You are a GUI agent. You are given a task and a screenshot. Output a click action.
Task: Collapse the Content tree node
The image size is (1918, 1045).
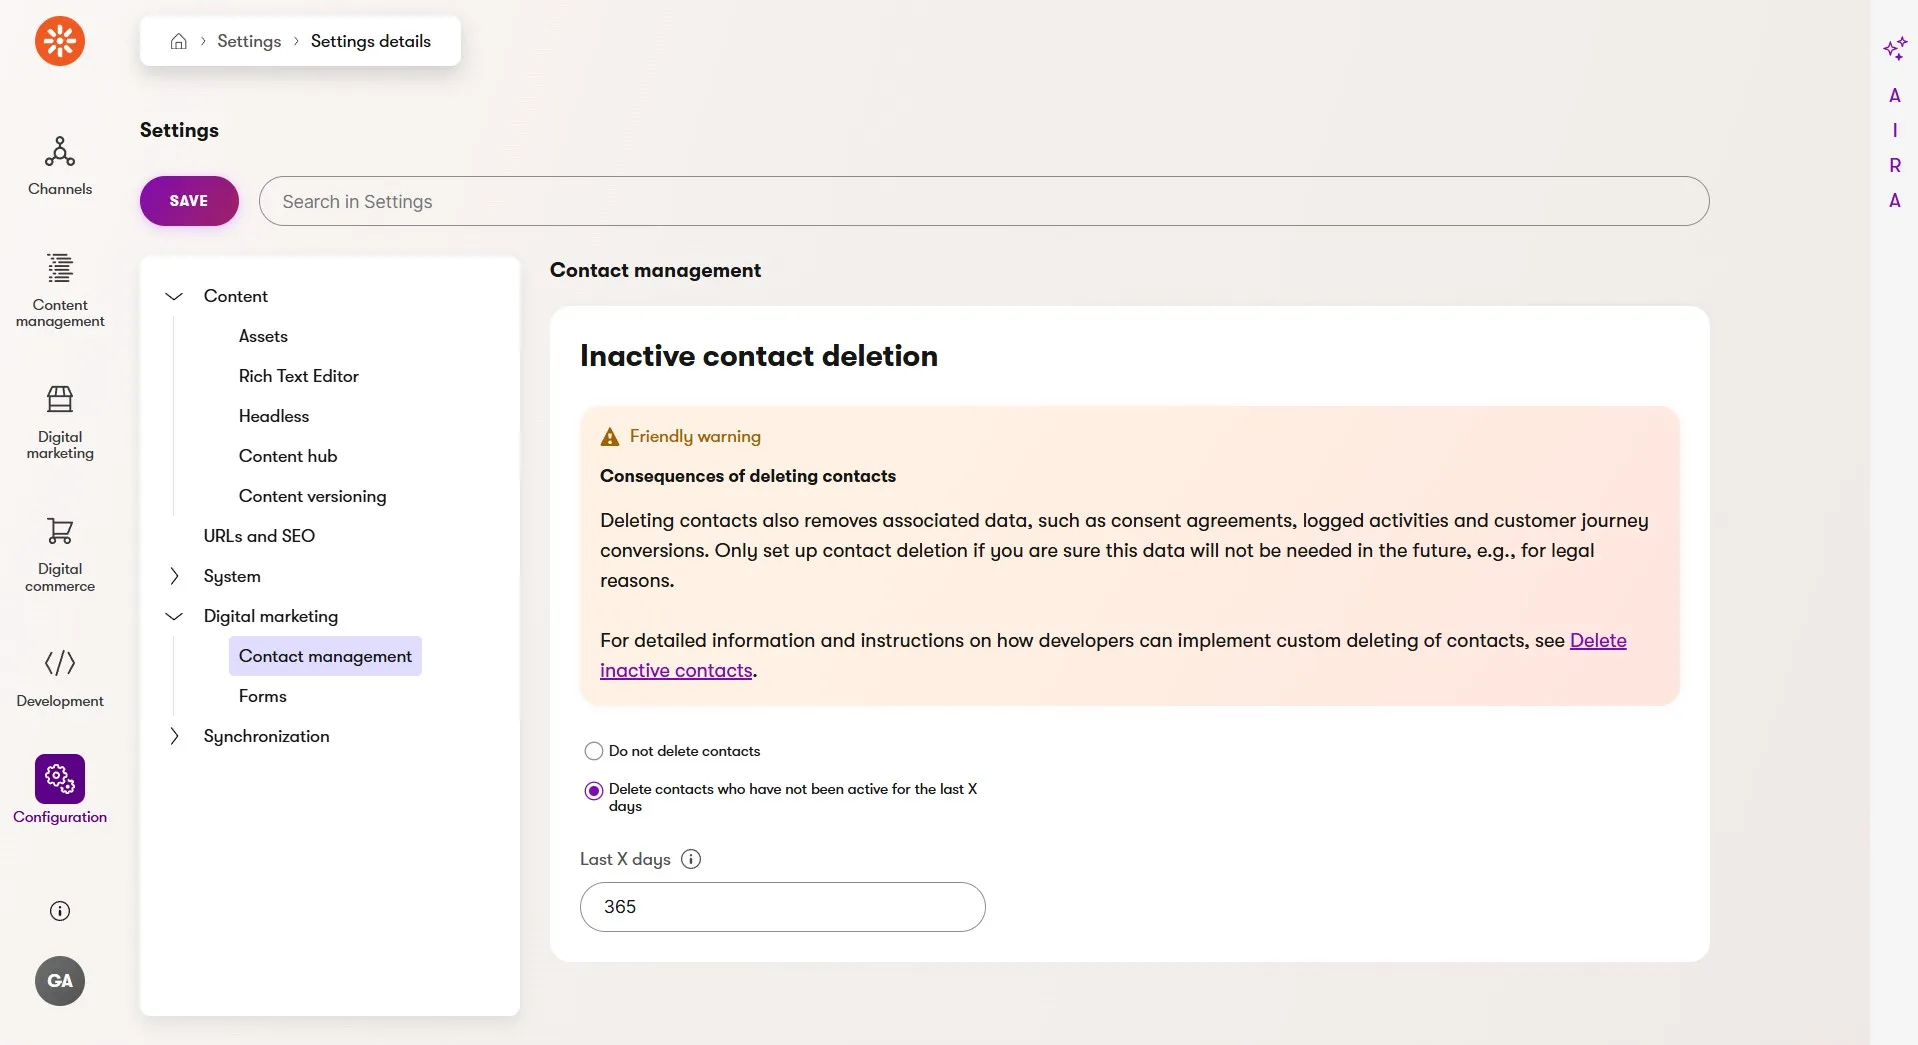point(174,296)
